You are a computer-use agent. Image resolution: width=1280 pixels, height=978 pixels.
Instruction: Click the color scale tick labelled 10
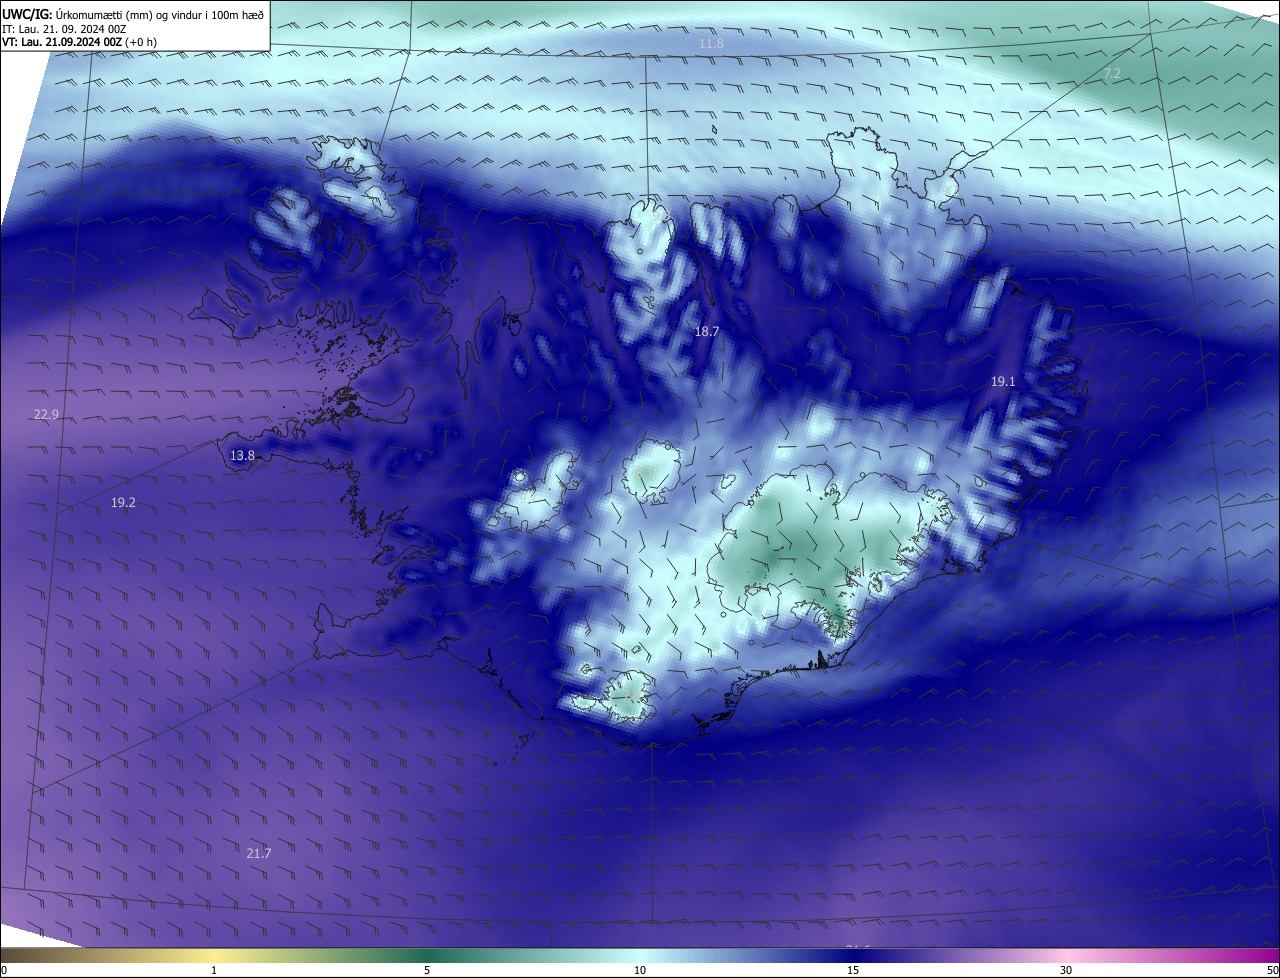pyautogui.click(x=640, y=970)
